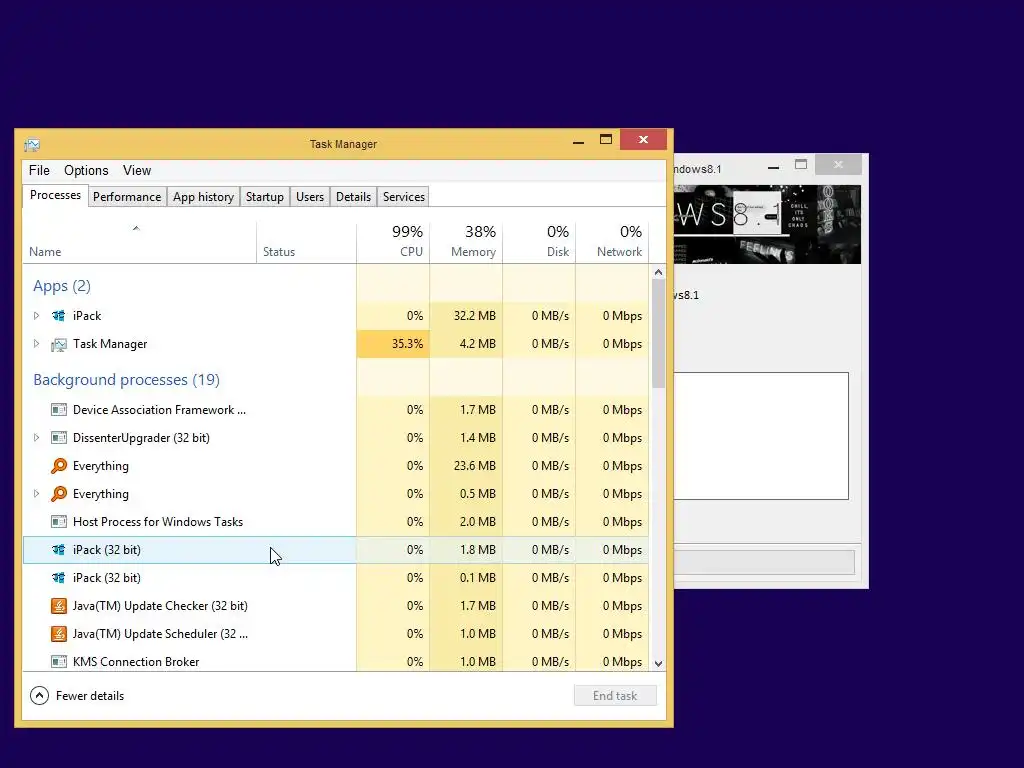Click the highlighted iPack (32 bit) 1.8 MB icon

point(59,550)
